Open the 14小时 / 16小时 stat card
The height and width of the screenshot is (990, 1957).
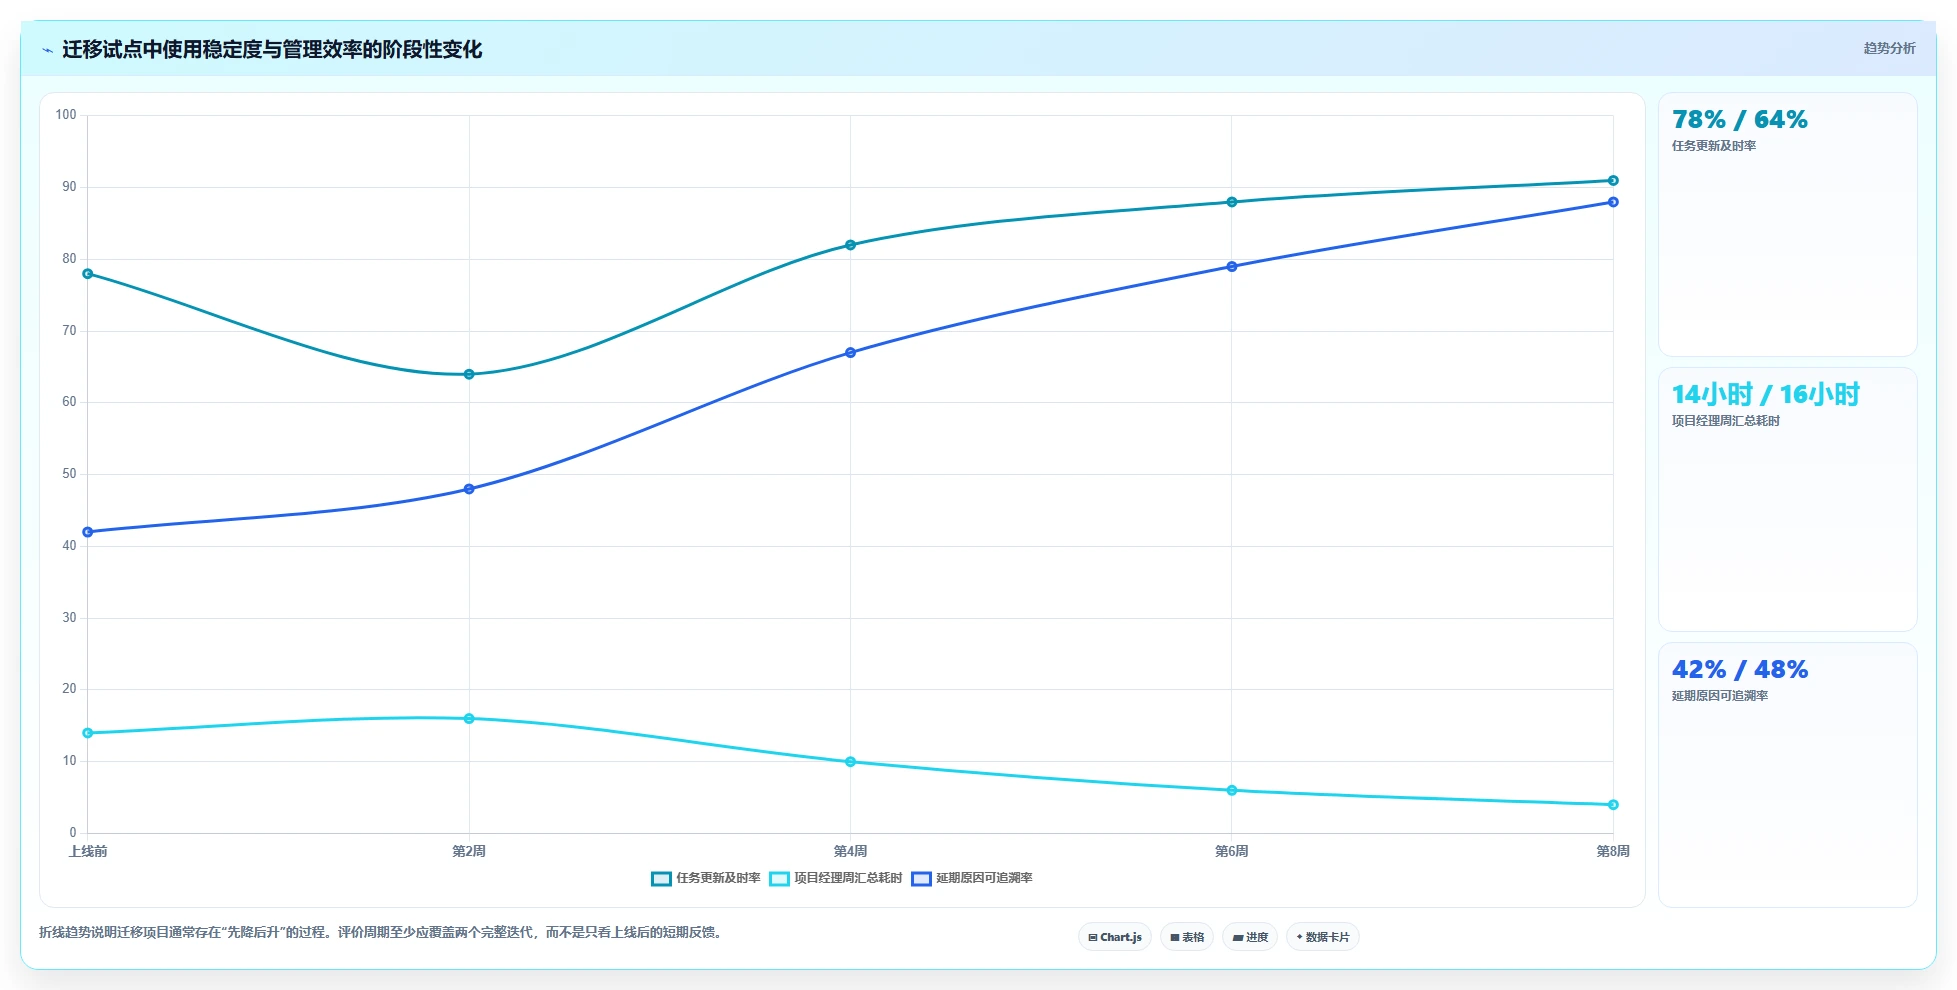(1787, 500)
